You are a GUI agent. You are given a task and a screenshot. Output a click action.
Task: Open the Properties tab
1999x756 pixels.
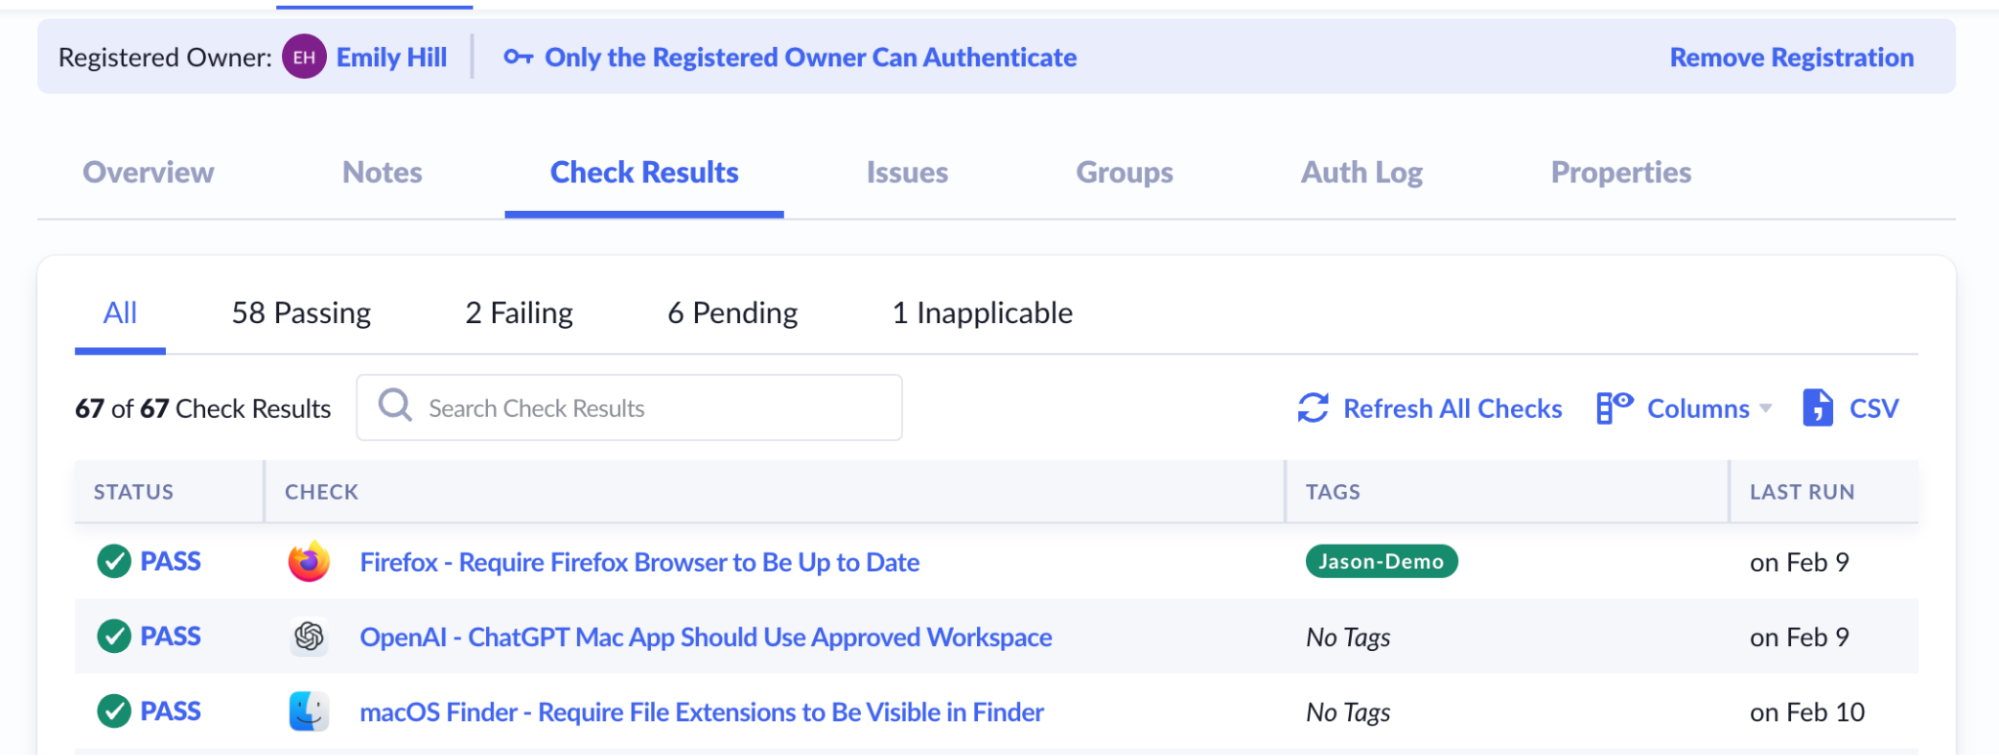click(1620, 173)
